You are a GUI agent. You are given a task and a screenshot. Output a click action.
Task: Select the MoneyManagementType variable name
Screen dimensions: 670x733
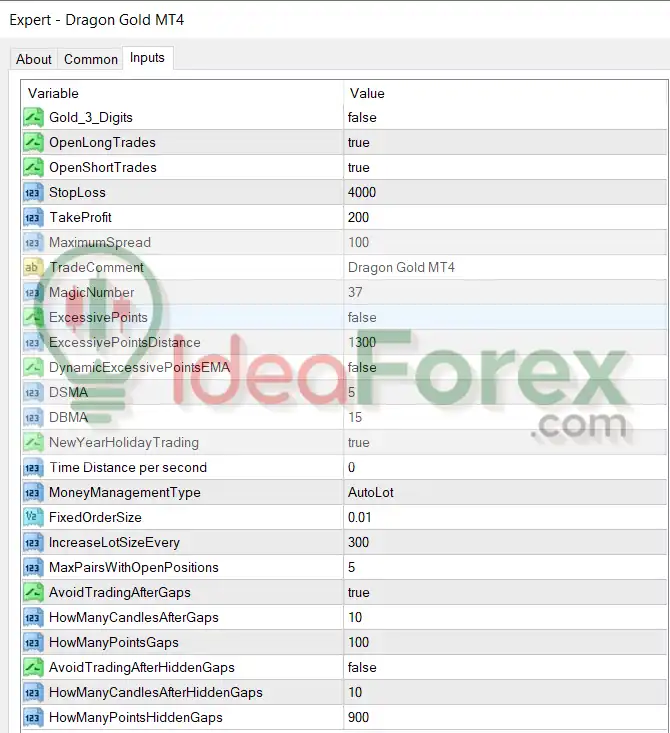click(x=125, y=493)
